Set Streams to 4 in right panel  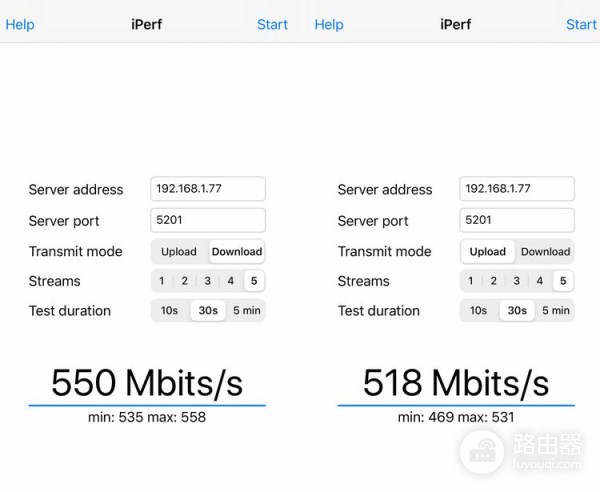coord(540,281)
